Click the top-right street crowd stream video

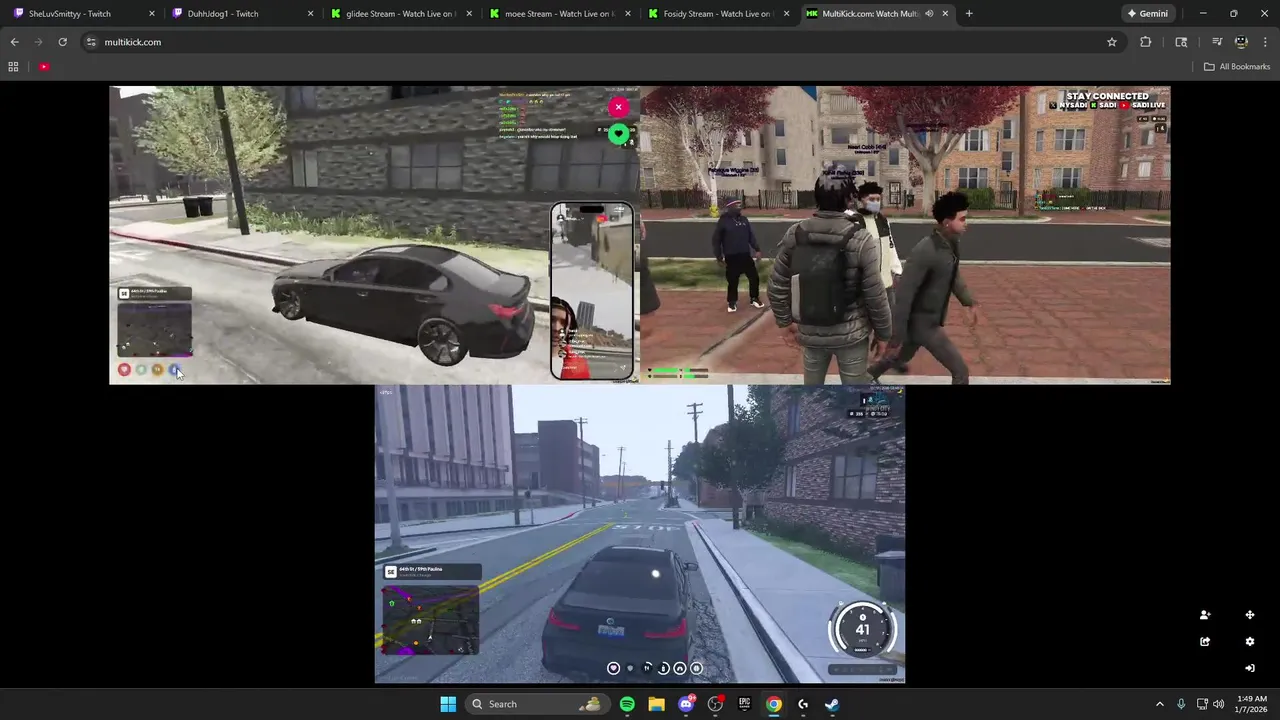click(905, 235)
